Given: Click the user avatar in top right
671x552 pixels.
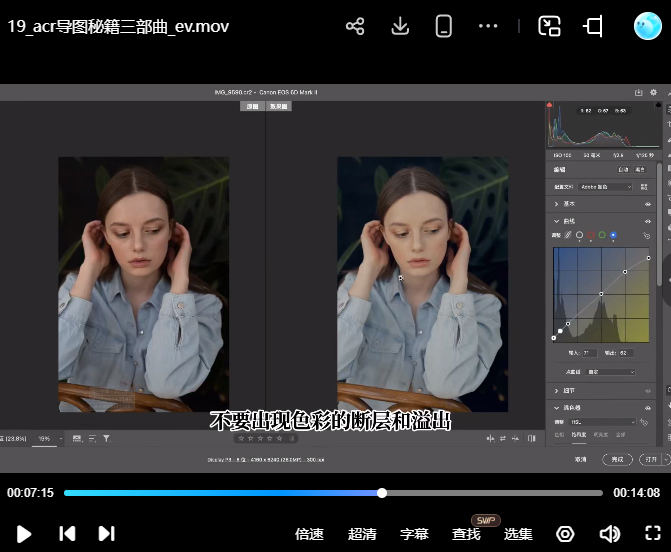Looking at the screenshot, I should [648, 27].
